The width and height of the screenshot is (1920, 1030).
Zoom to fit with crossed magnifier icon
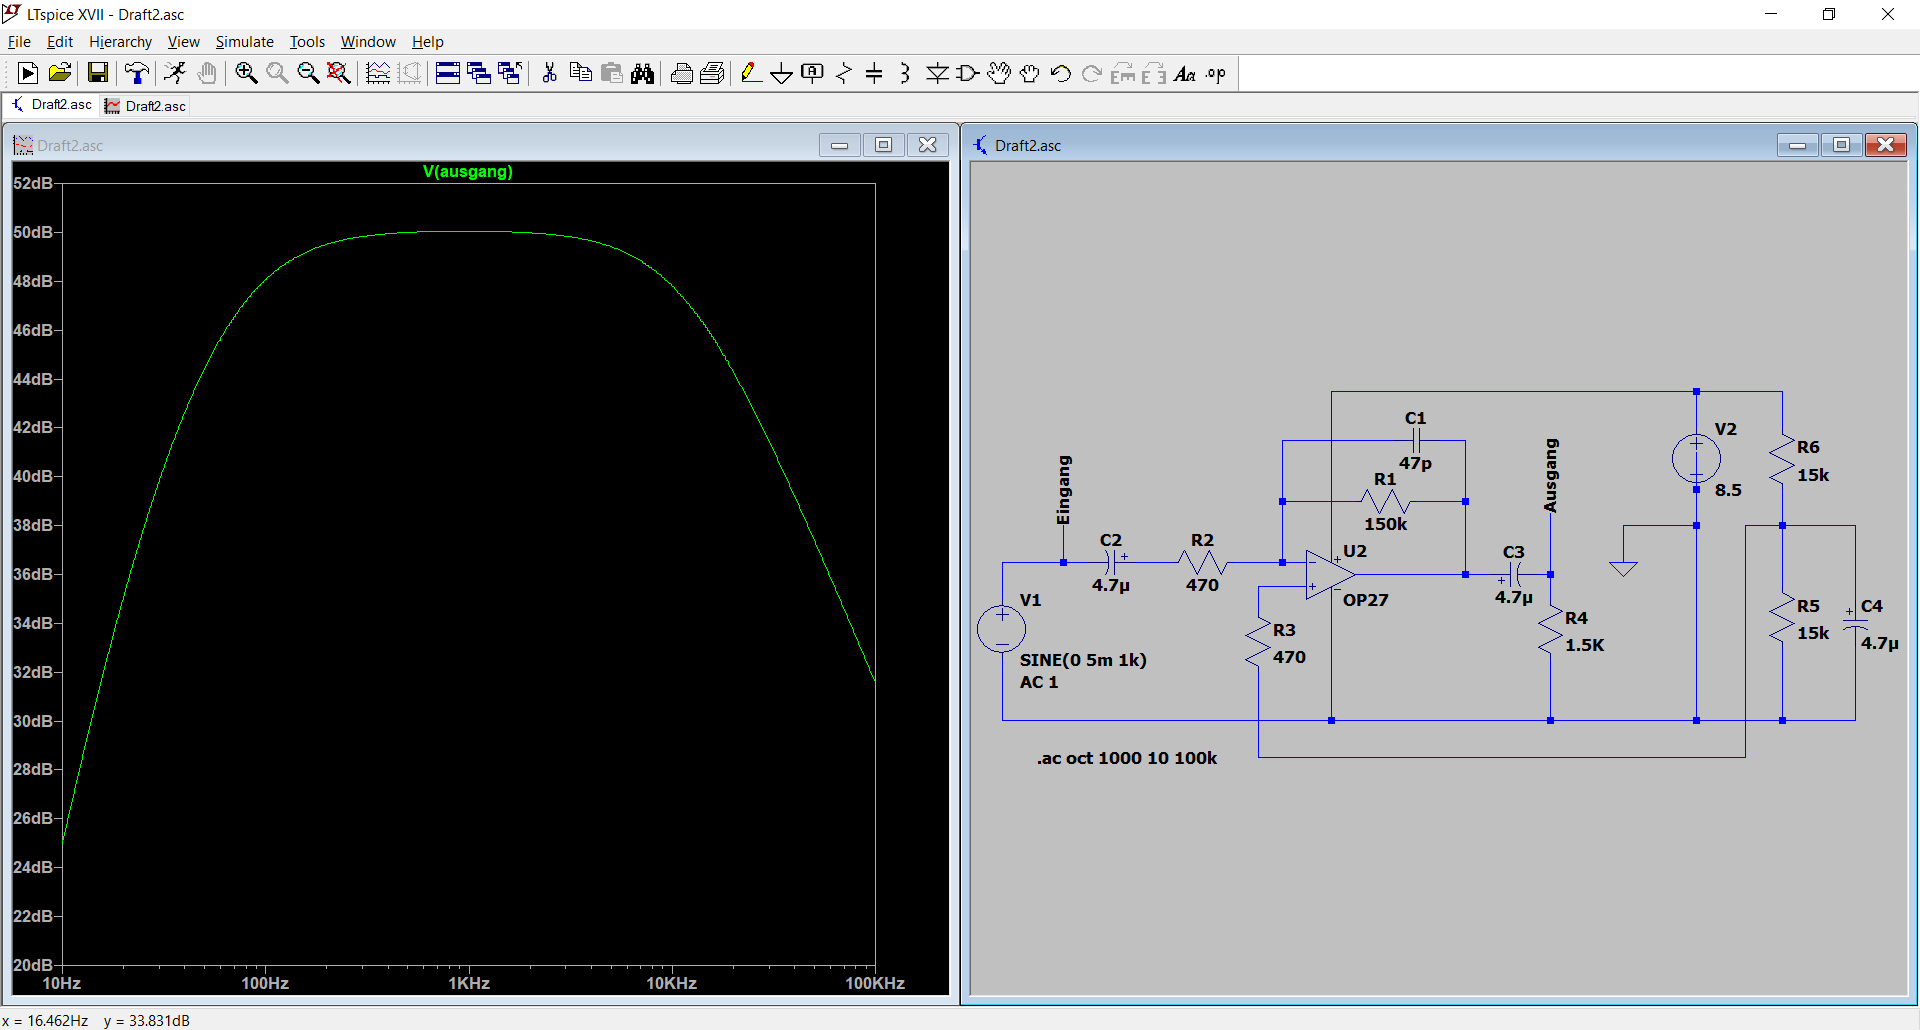click(339, 73)
